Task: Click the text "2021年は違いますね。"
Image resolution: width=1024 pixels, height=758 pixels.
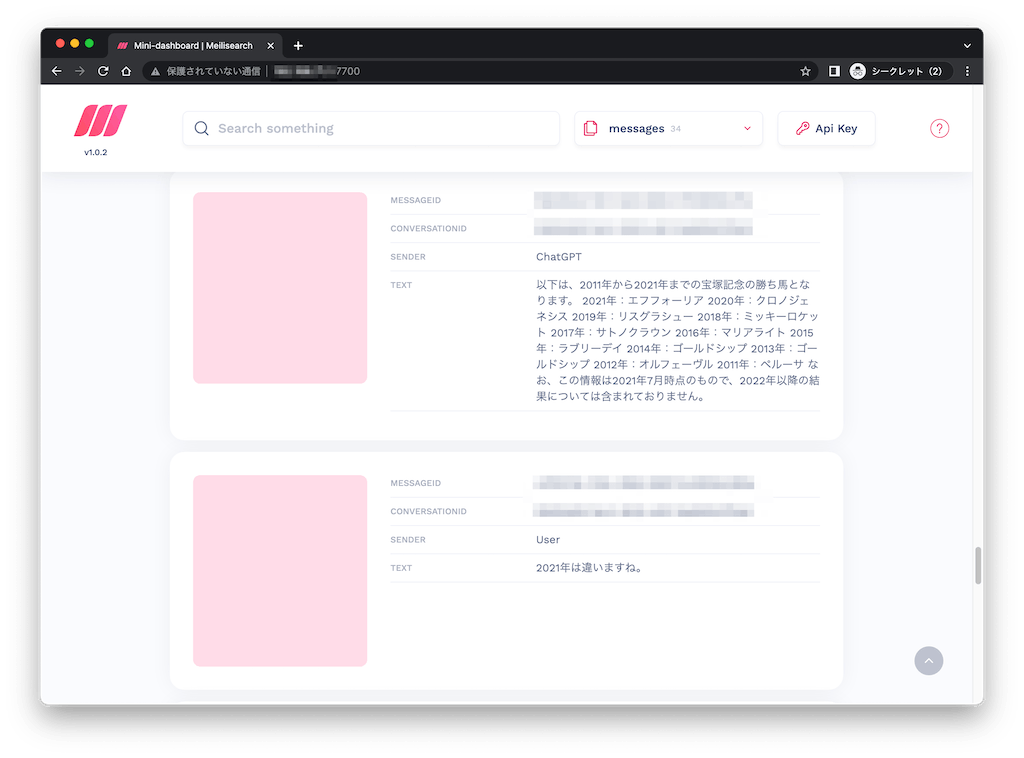Action: pos(590,568)
